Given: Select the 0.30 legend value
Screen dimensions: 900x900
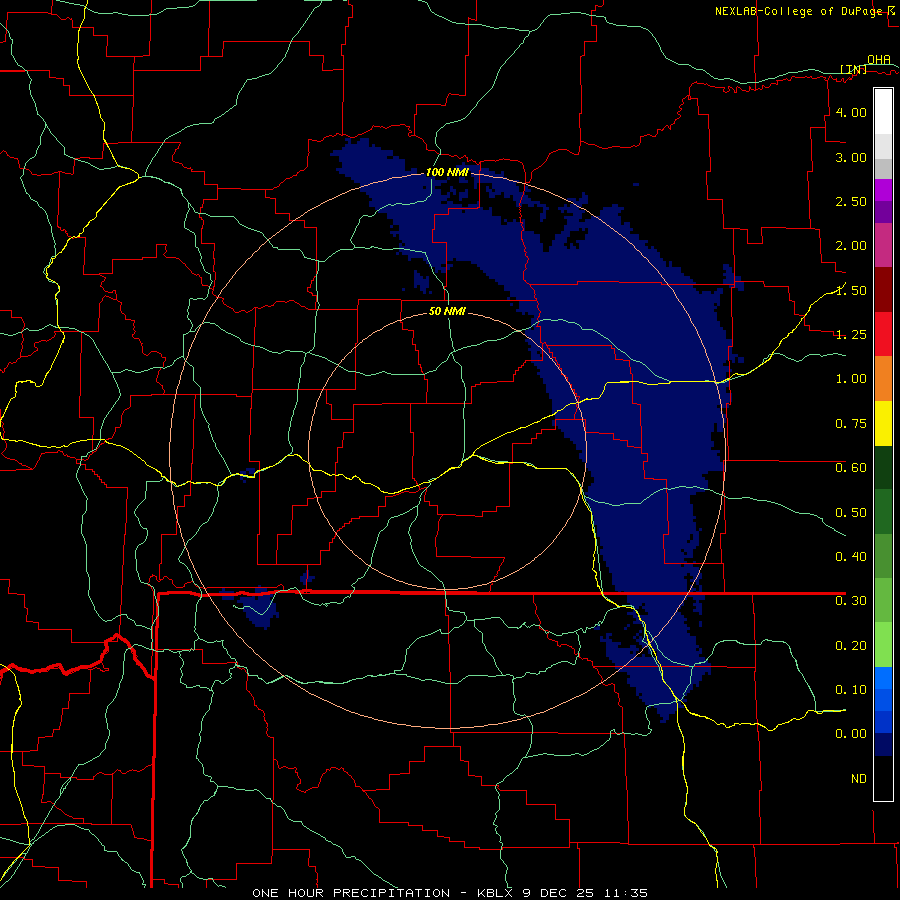Looking at the screenshot, I should (851, 601).
